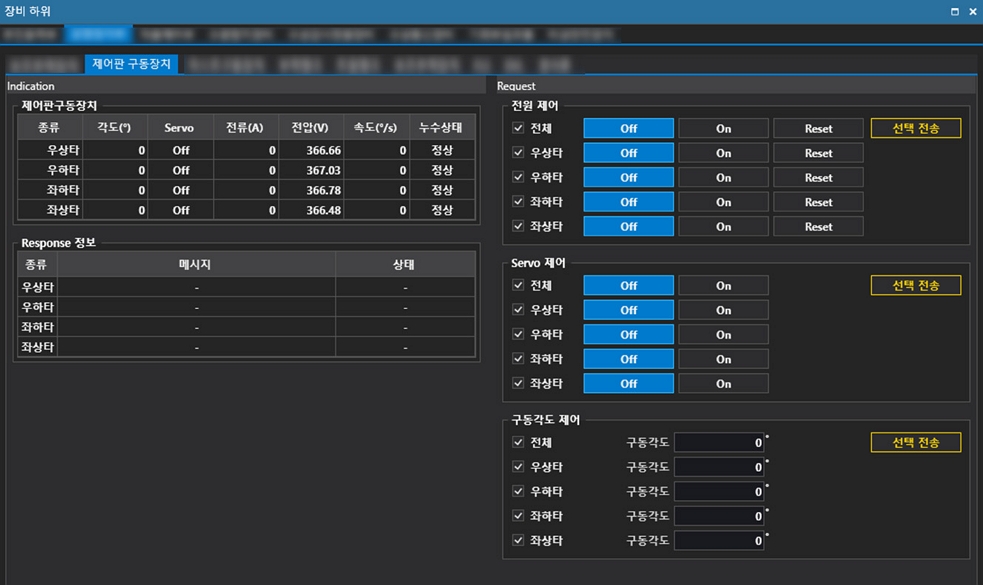Image resolution: width=983 pixels, height=585 pixels.
Task: Click the 누수상태 column header
Action: 442,127
